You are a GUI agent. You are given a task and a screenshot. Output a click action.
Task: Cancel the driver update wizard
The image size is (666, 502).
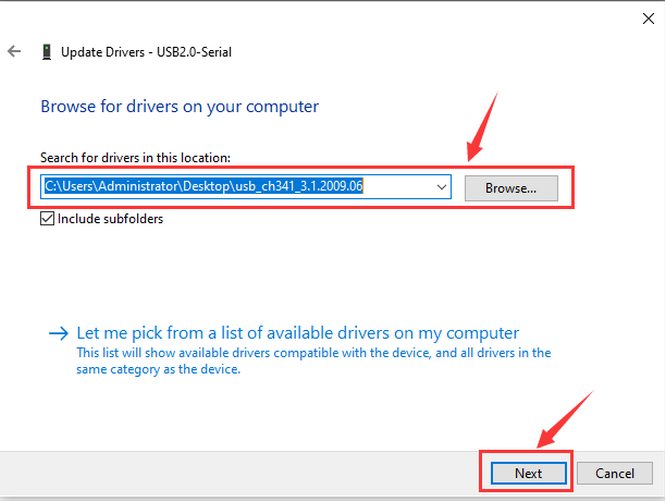click(x=615, y=473)
